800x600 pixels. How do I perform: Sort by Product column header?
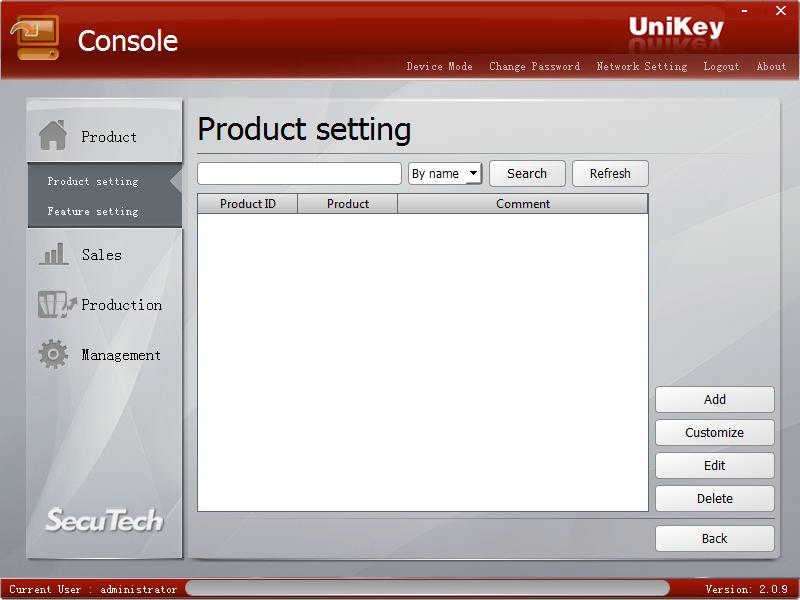pos(347,204)
